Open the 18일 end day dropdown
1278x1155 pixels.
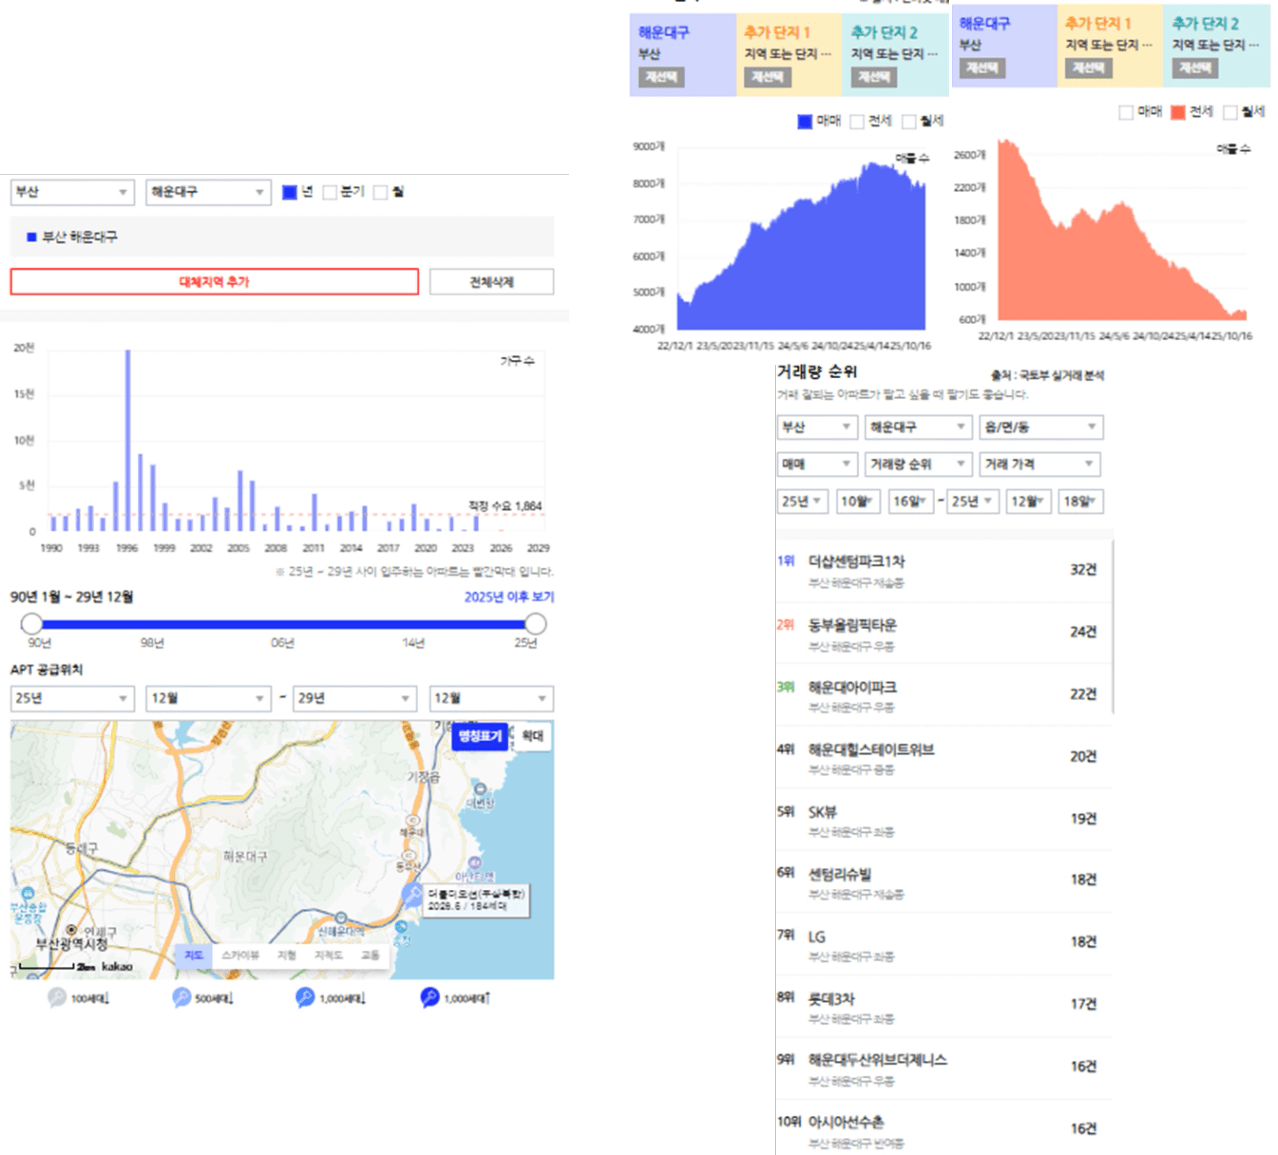pos(1081,501)
